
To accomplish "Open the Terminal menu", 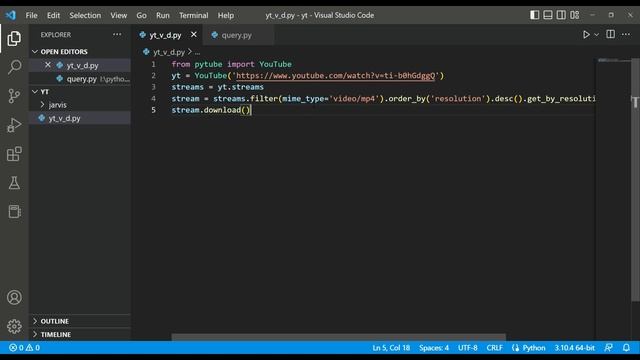I will 193,16.
